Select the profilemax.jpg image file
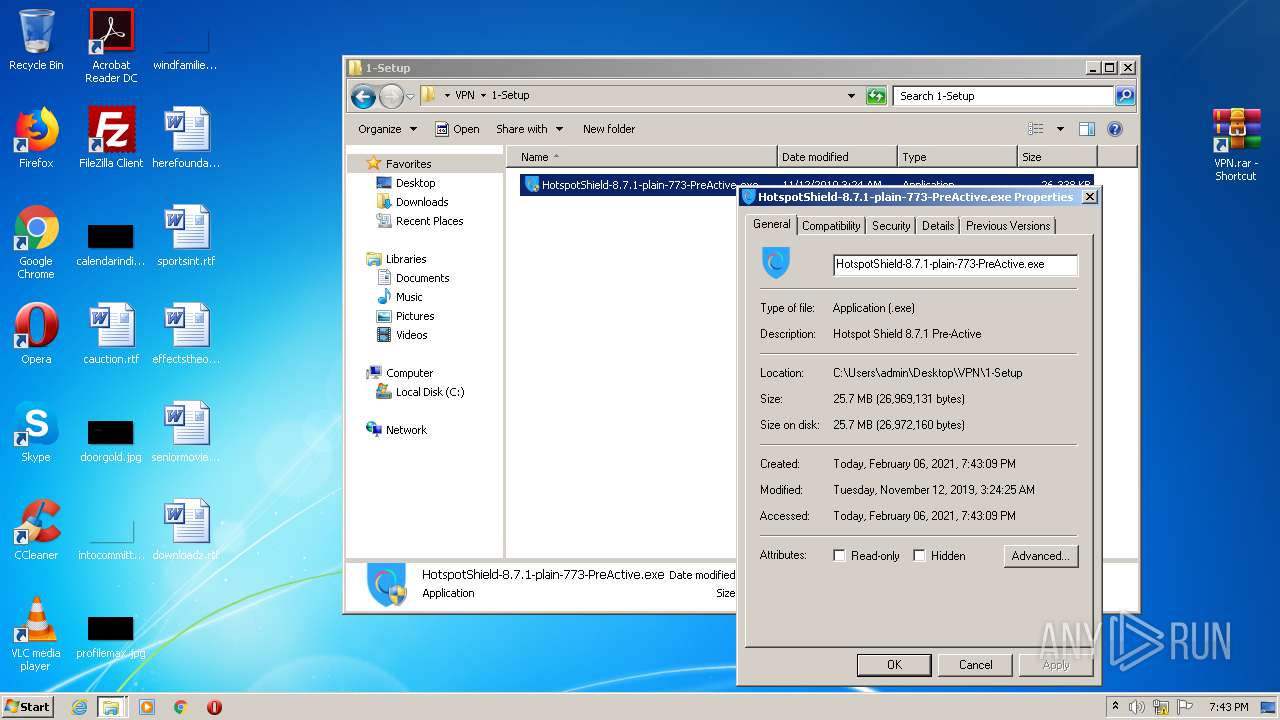Image resolution: width=1280 pixels, height=720 pixels. point(111,636)
